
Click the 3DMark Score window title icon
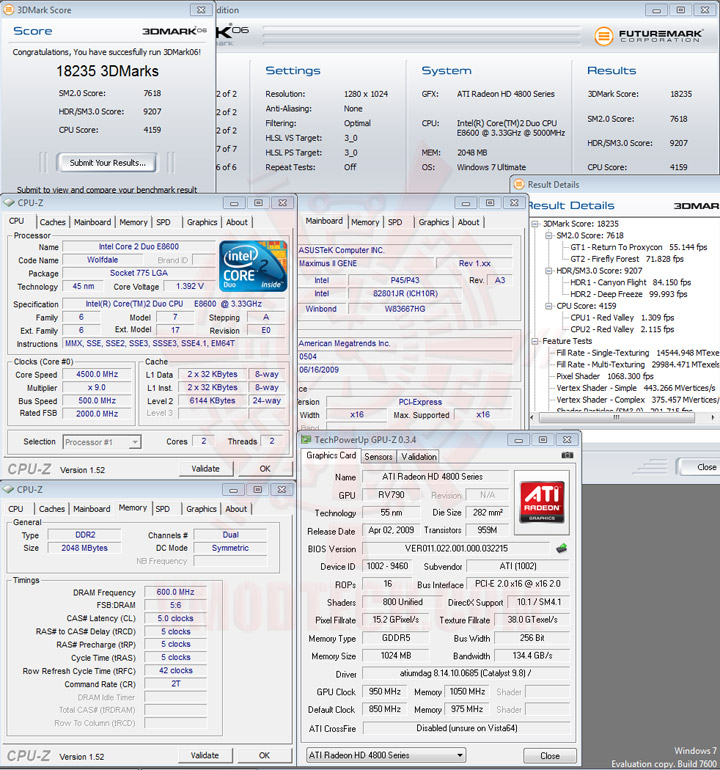pyautogui.click(x=9, y=9)
